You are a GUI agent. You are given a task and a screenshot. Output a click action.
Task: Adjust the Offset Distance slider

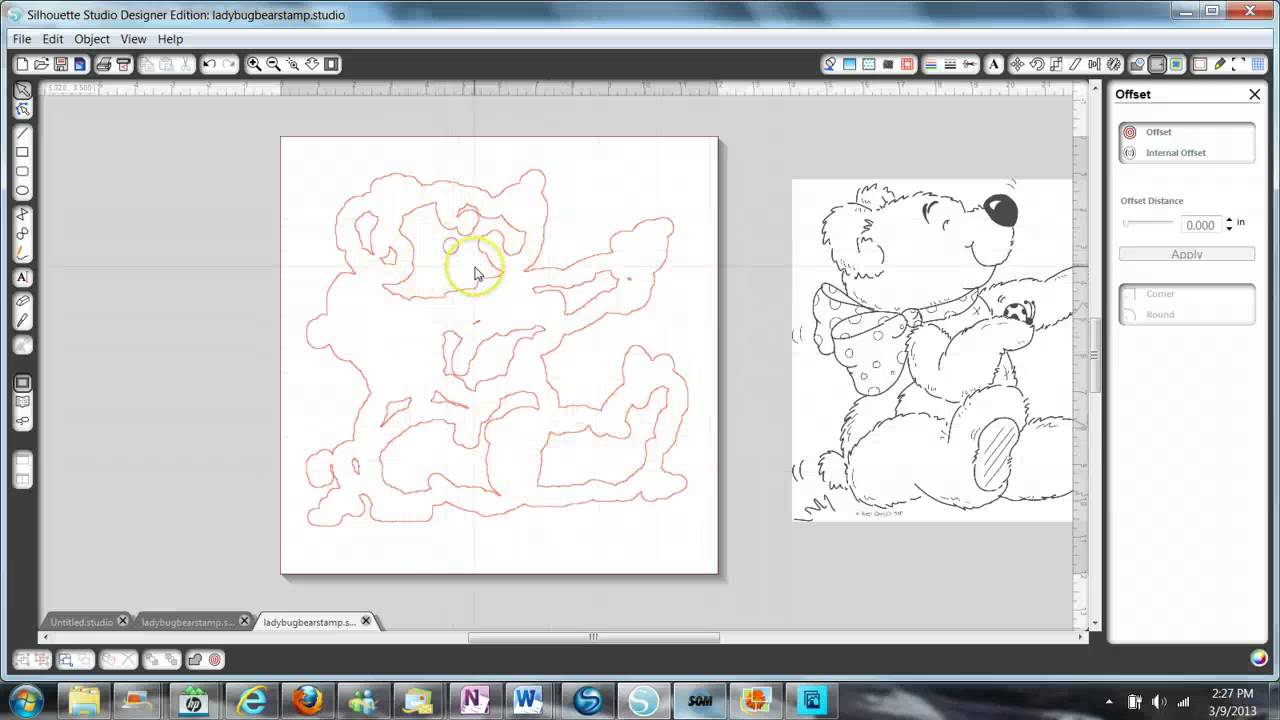coord(1147,224)
